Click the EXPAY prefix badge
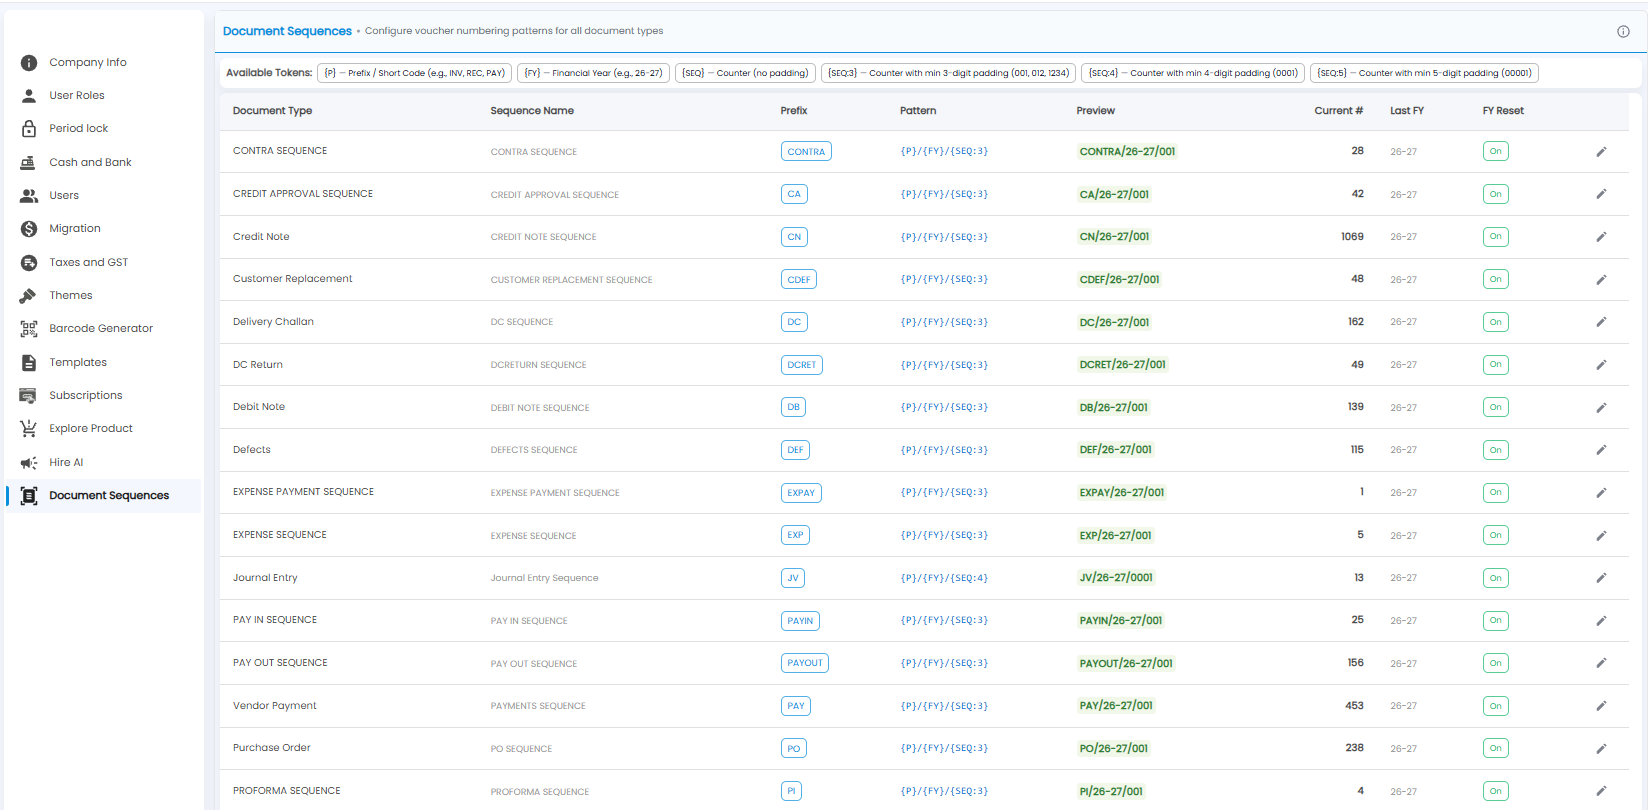The height and width of the screenshot is (810, 1648). tap(801, 493)
